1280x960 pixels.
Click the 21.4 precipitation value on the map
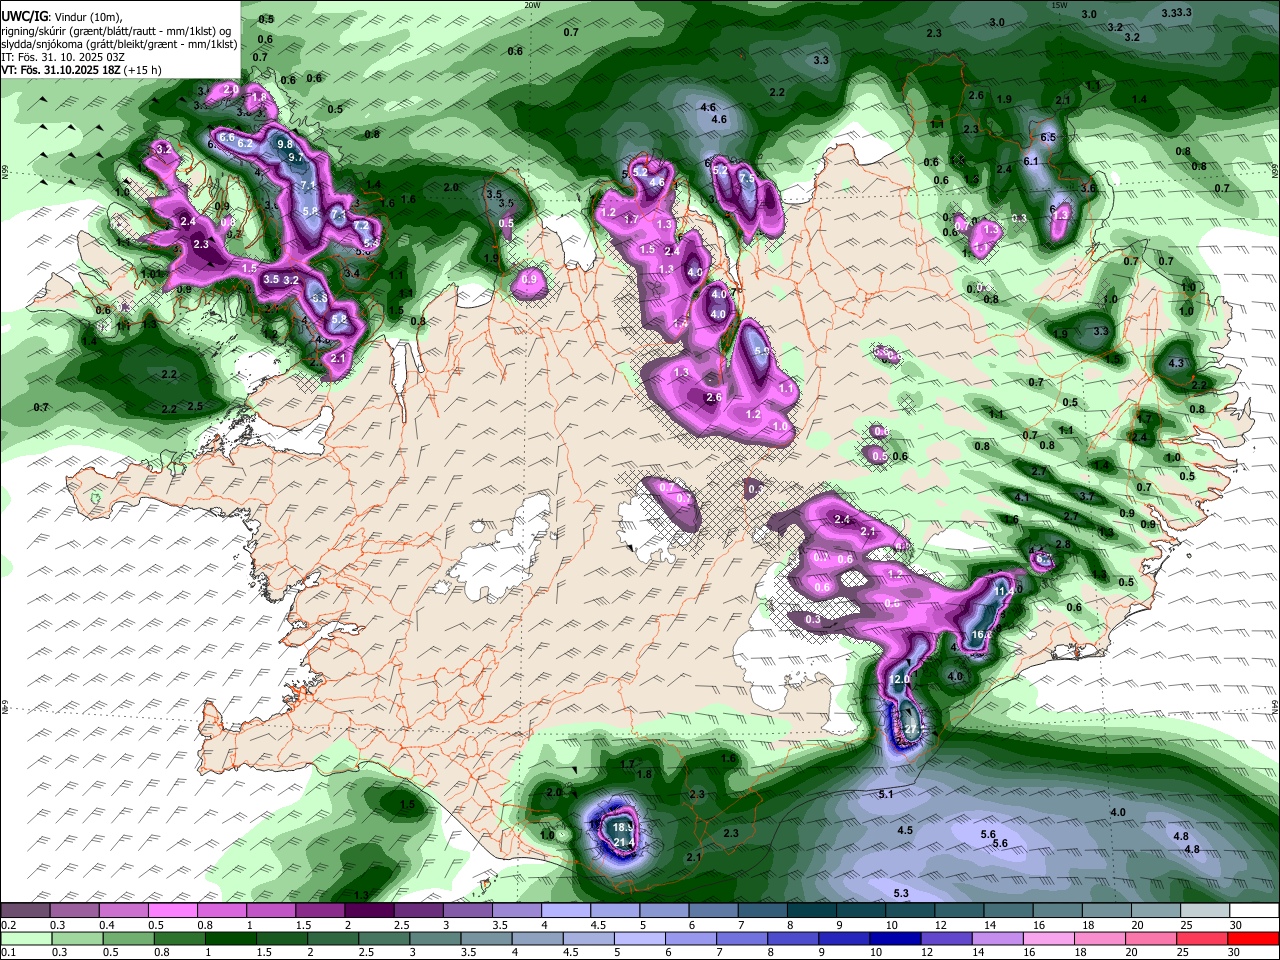624,843
